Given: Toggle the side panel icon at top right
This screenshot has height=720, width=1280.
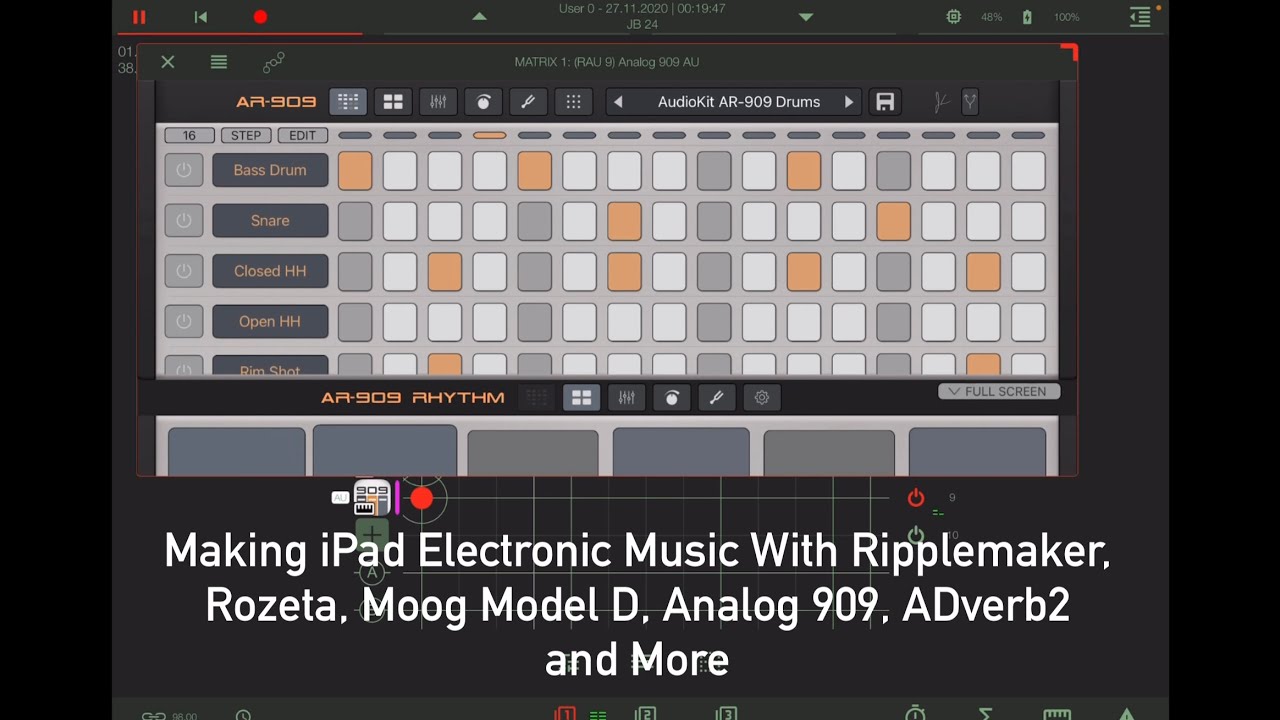Looking at the screenshot, I should 1140,17.
